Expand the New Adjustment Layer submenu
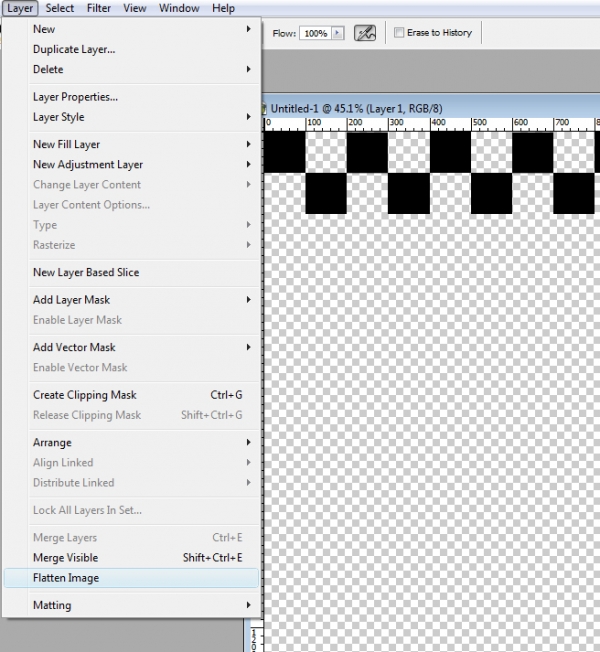This screenshot has width=600, height=652. 131,164
